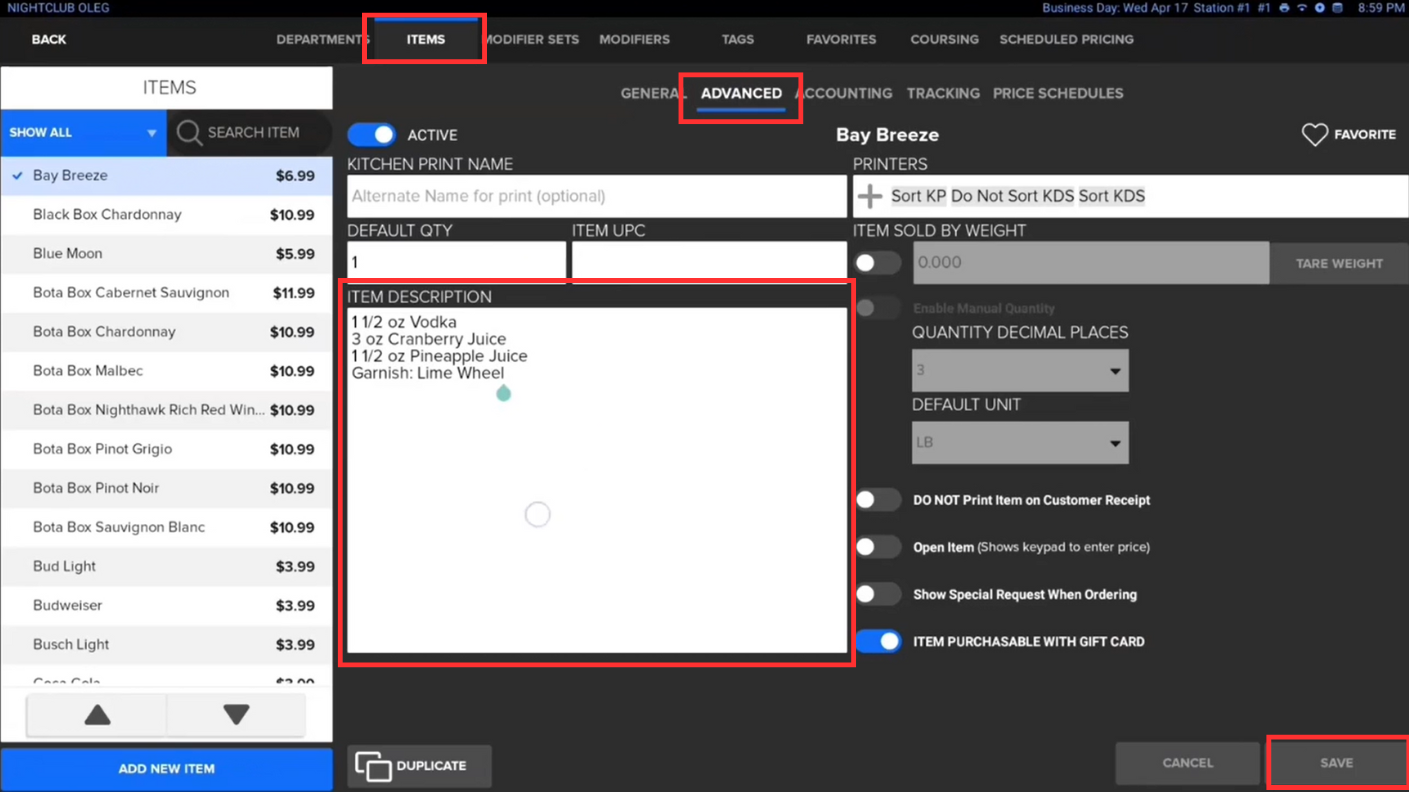Click the Duplicate item icon
The width and height of the screenshot is (1409, 792).
373,766
